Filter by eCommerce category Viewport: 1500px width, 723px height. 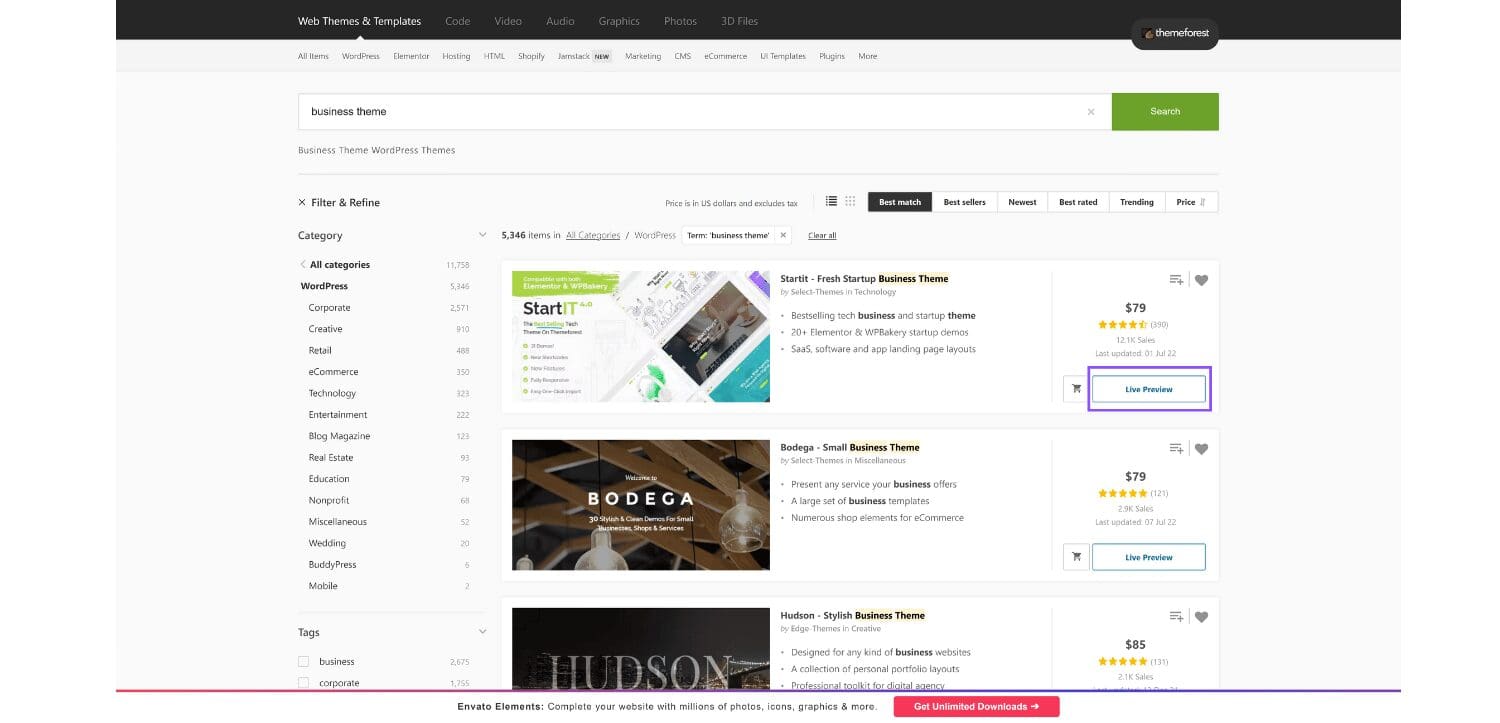(x=333, y=372)
